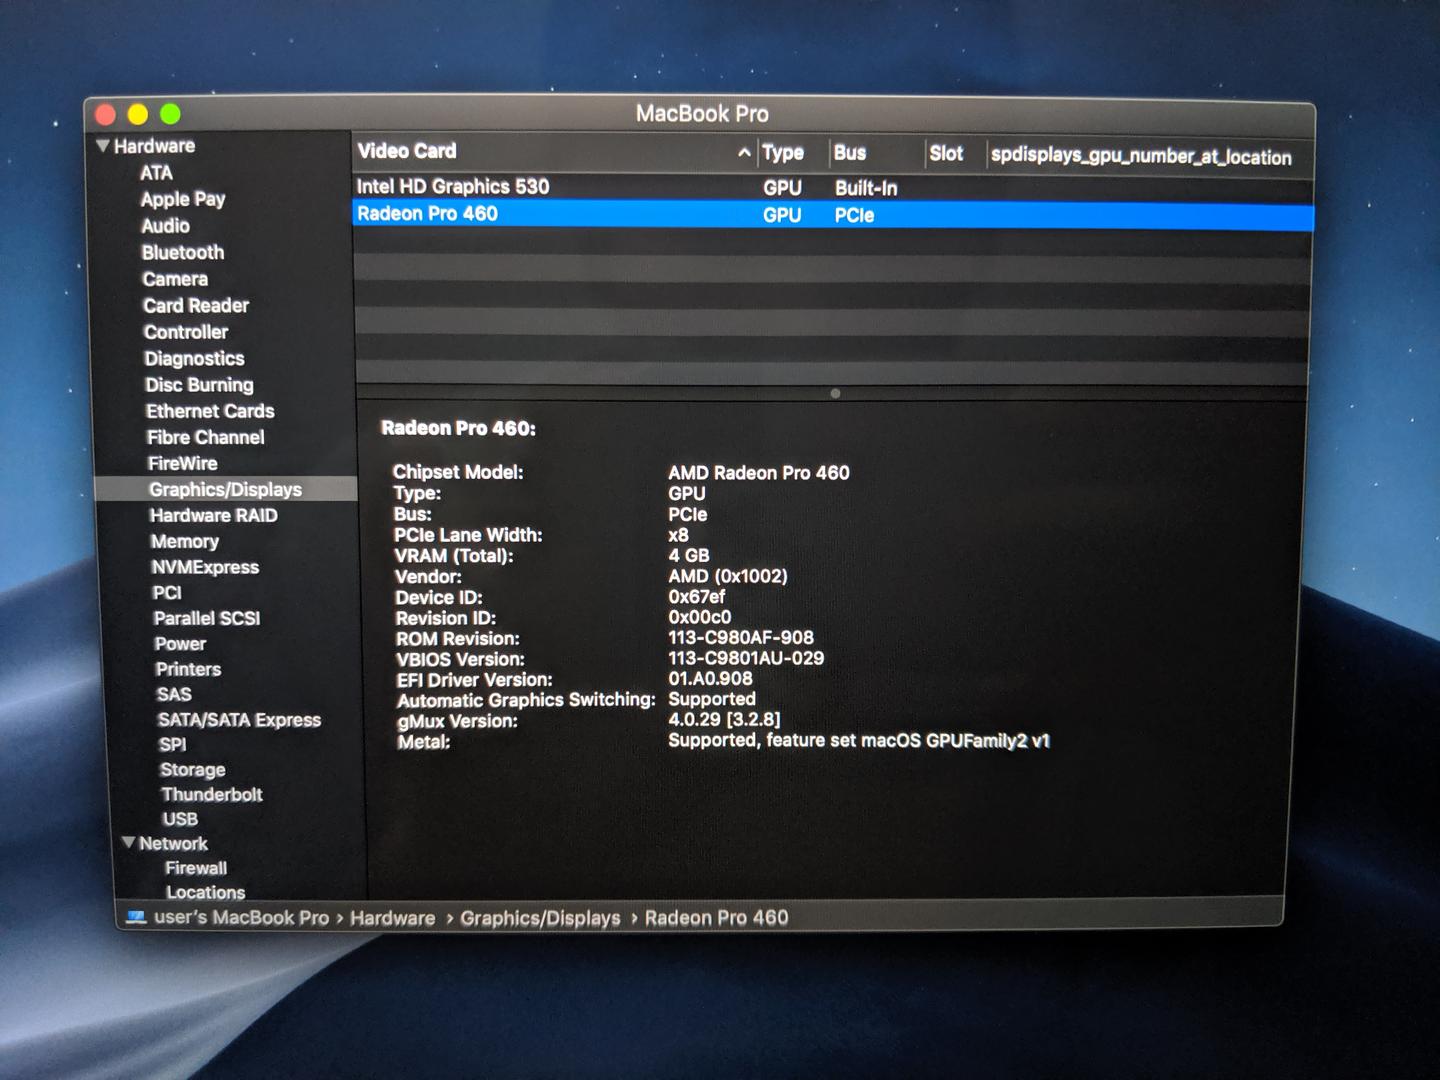Toggle the Video Card sort arrow
Screen dimensions: 1440x1080
pyautogui.click(x=744, y=153)
